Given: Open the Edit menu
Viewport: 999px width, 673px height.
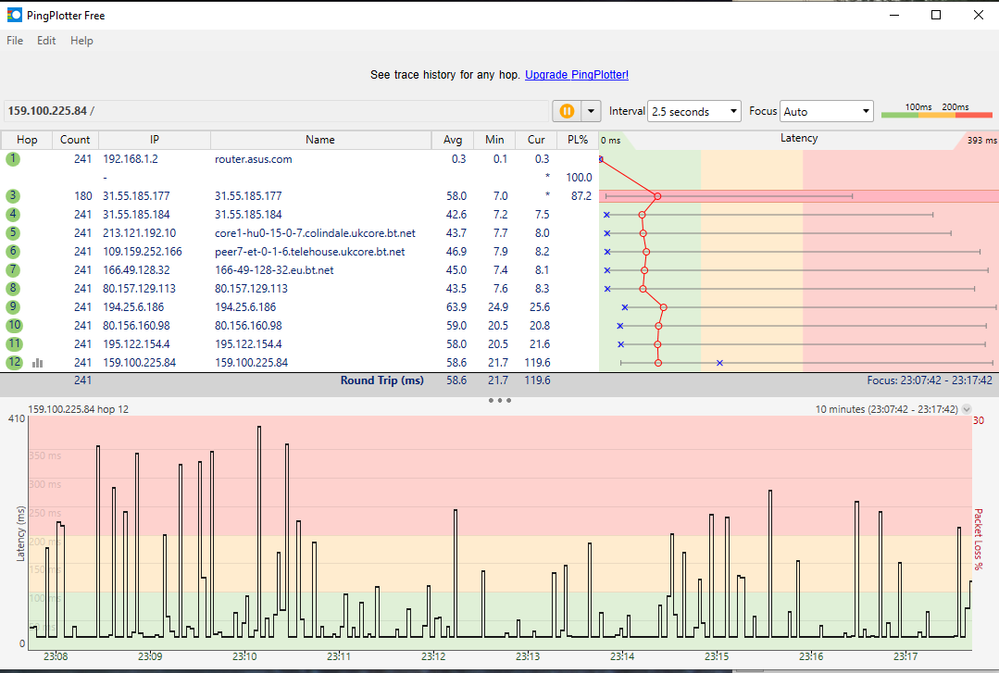Looking at the screenshot, I should 46,41.
